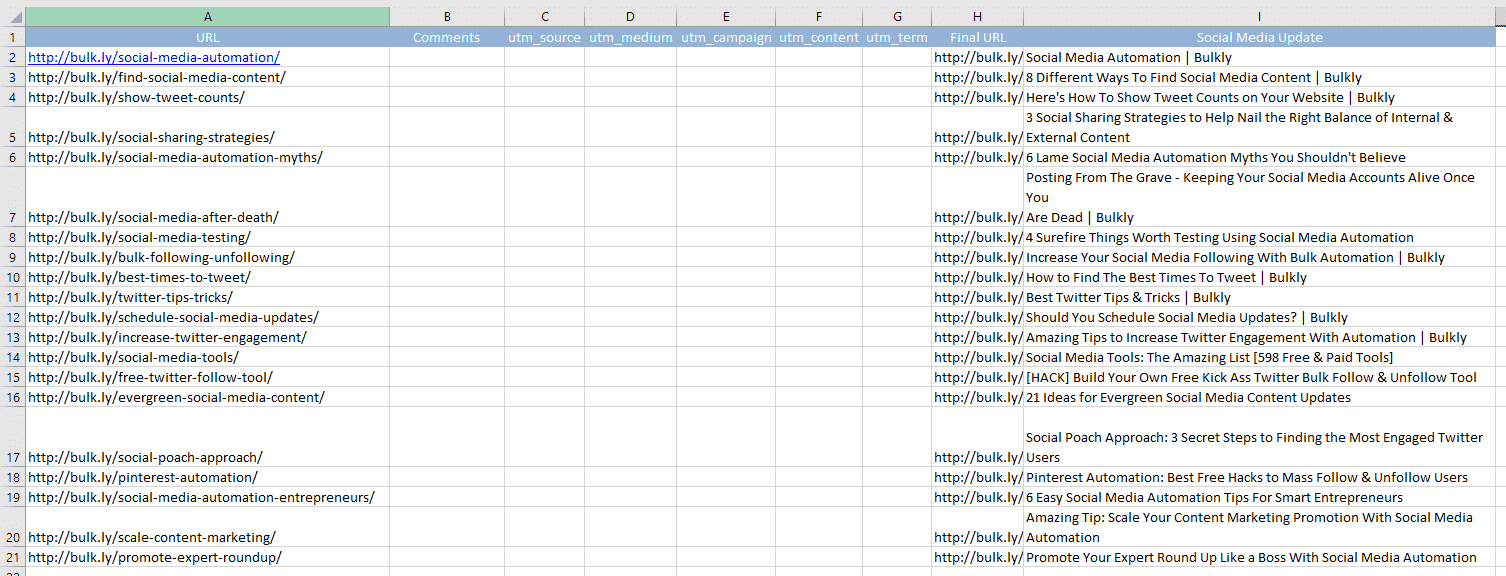Select the Social Media Update header cell
The width and height of the screenshot is (1506, 576).
[1259, 37]
